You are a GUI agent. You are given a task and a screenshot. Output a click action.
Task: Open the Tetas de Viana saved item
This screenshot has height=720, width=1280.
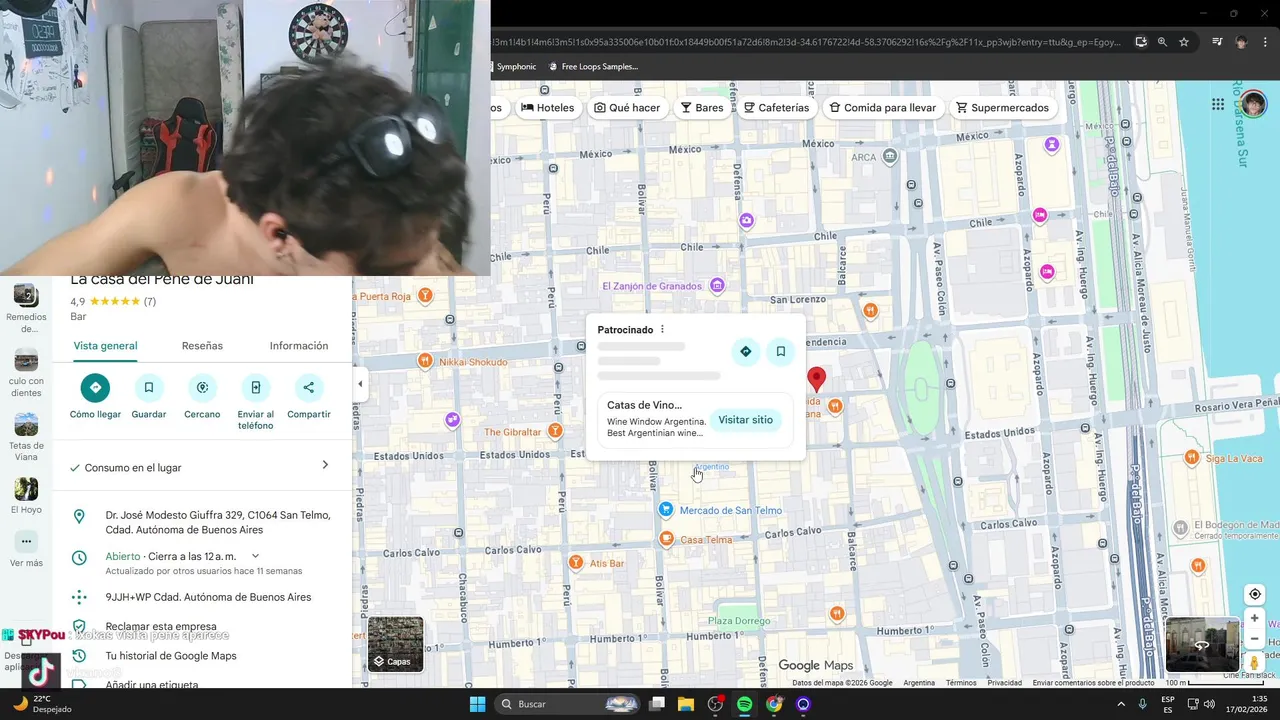tap(26, 437)
